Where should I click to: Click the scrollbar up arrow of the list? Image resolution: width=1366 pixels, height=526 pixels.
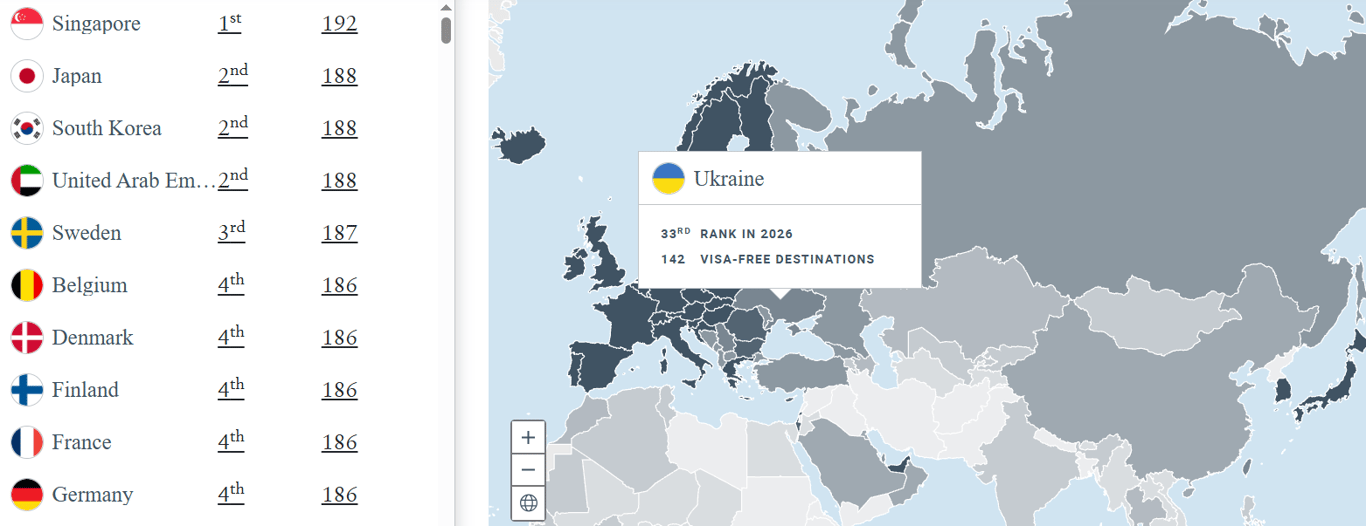click(x=446, y=7)
